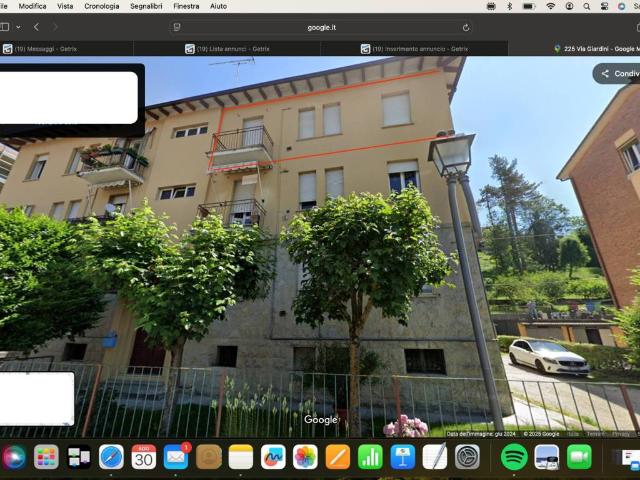640x480 pixels.
Task: Open the Segnalibri menu
Action: pos(146,6)
